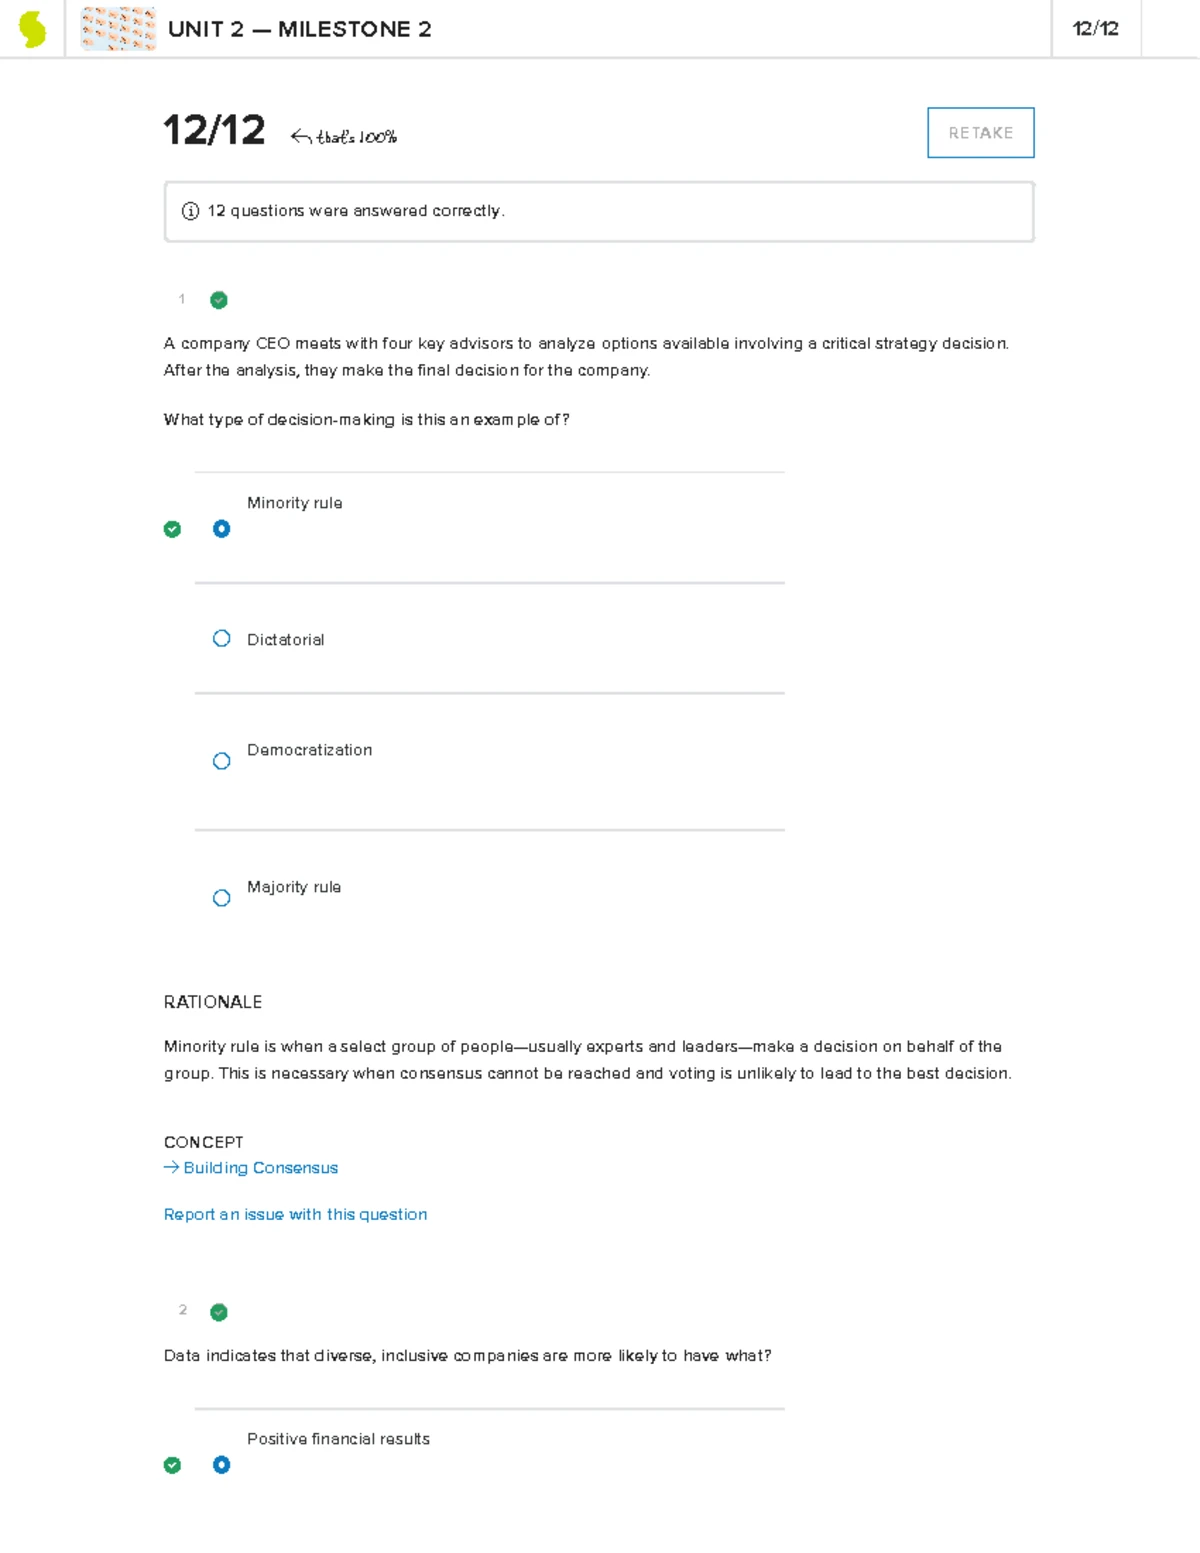The image size is (1200, 1553).
Task: Click the info icon beside the results message
Action: pos(189,211)
